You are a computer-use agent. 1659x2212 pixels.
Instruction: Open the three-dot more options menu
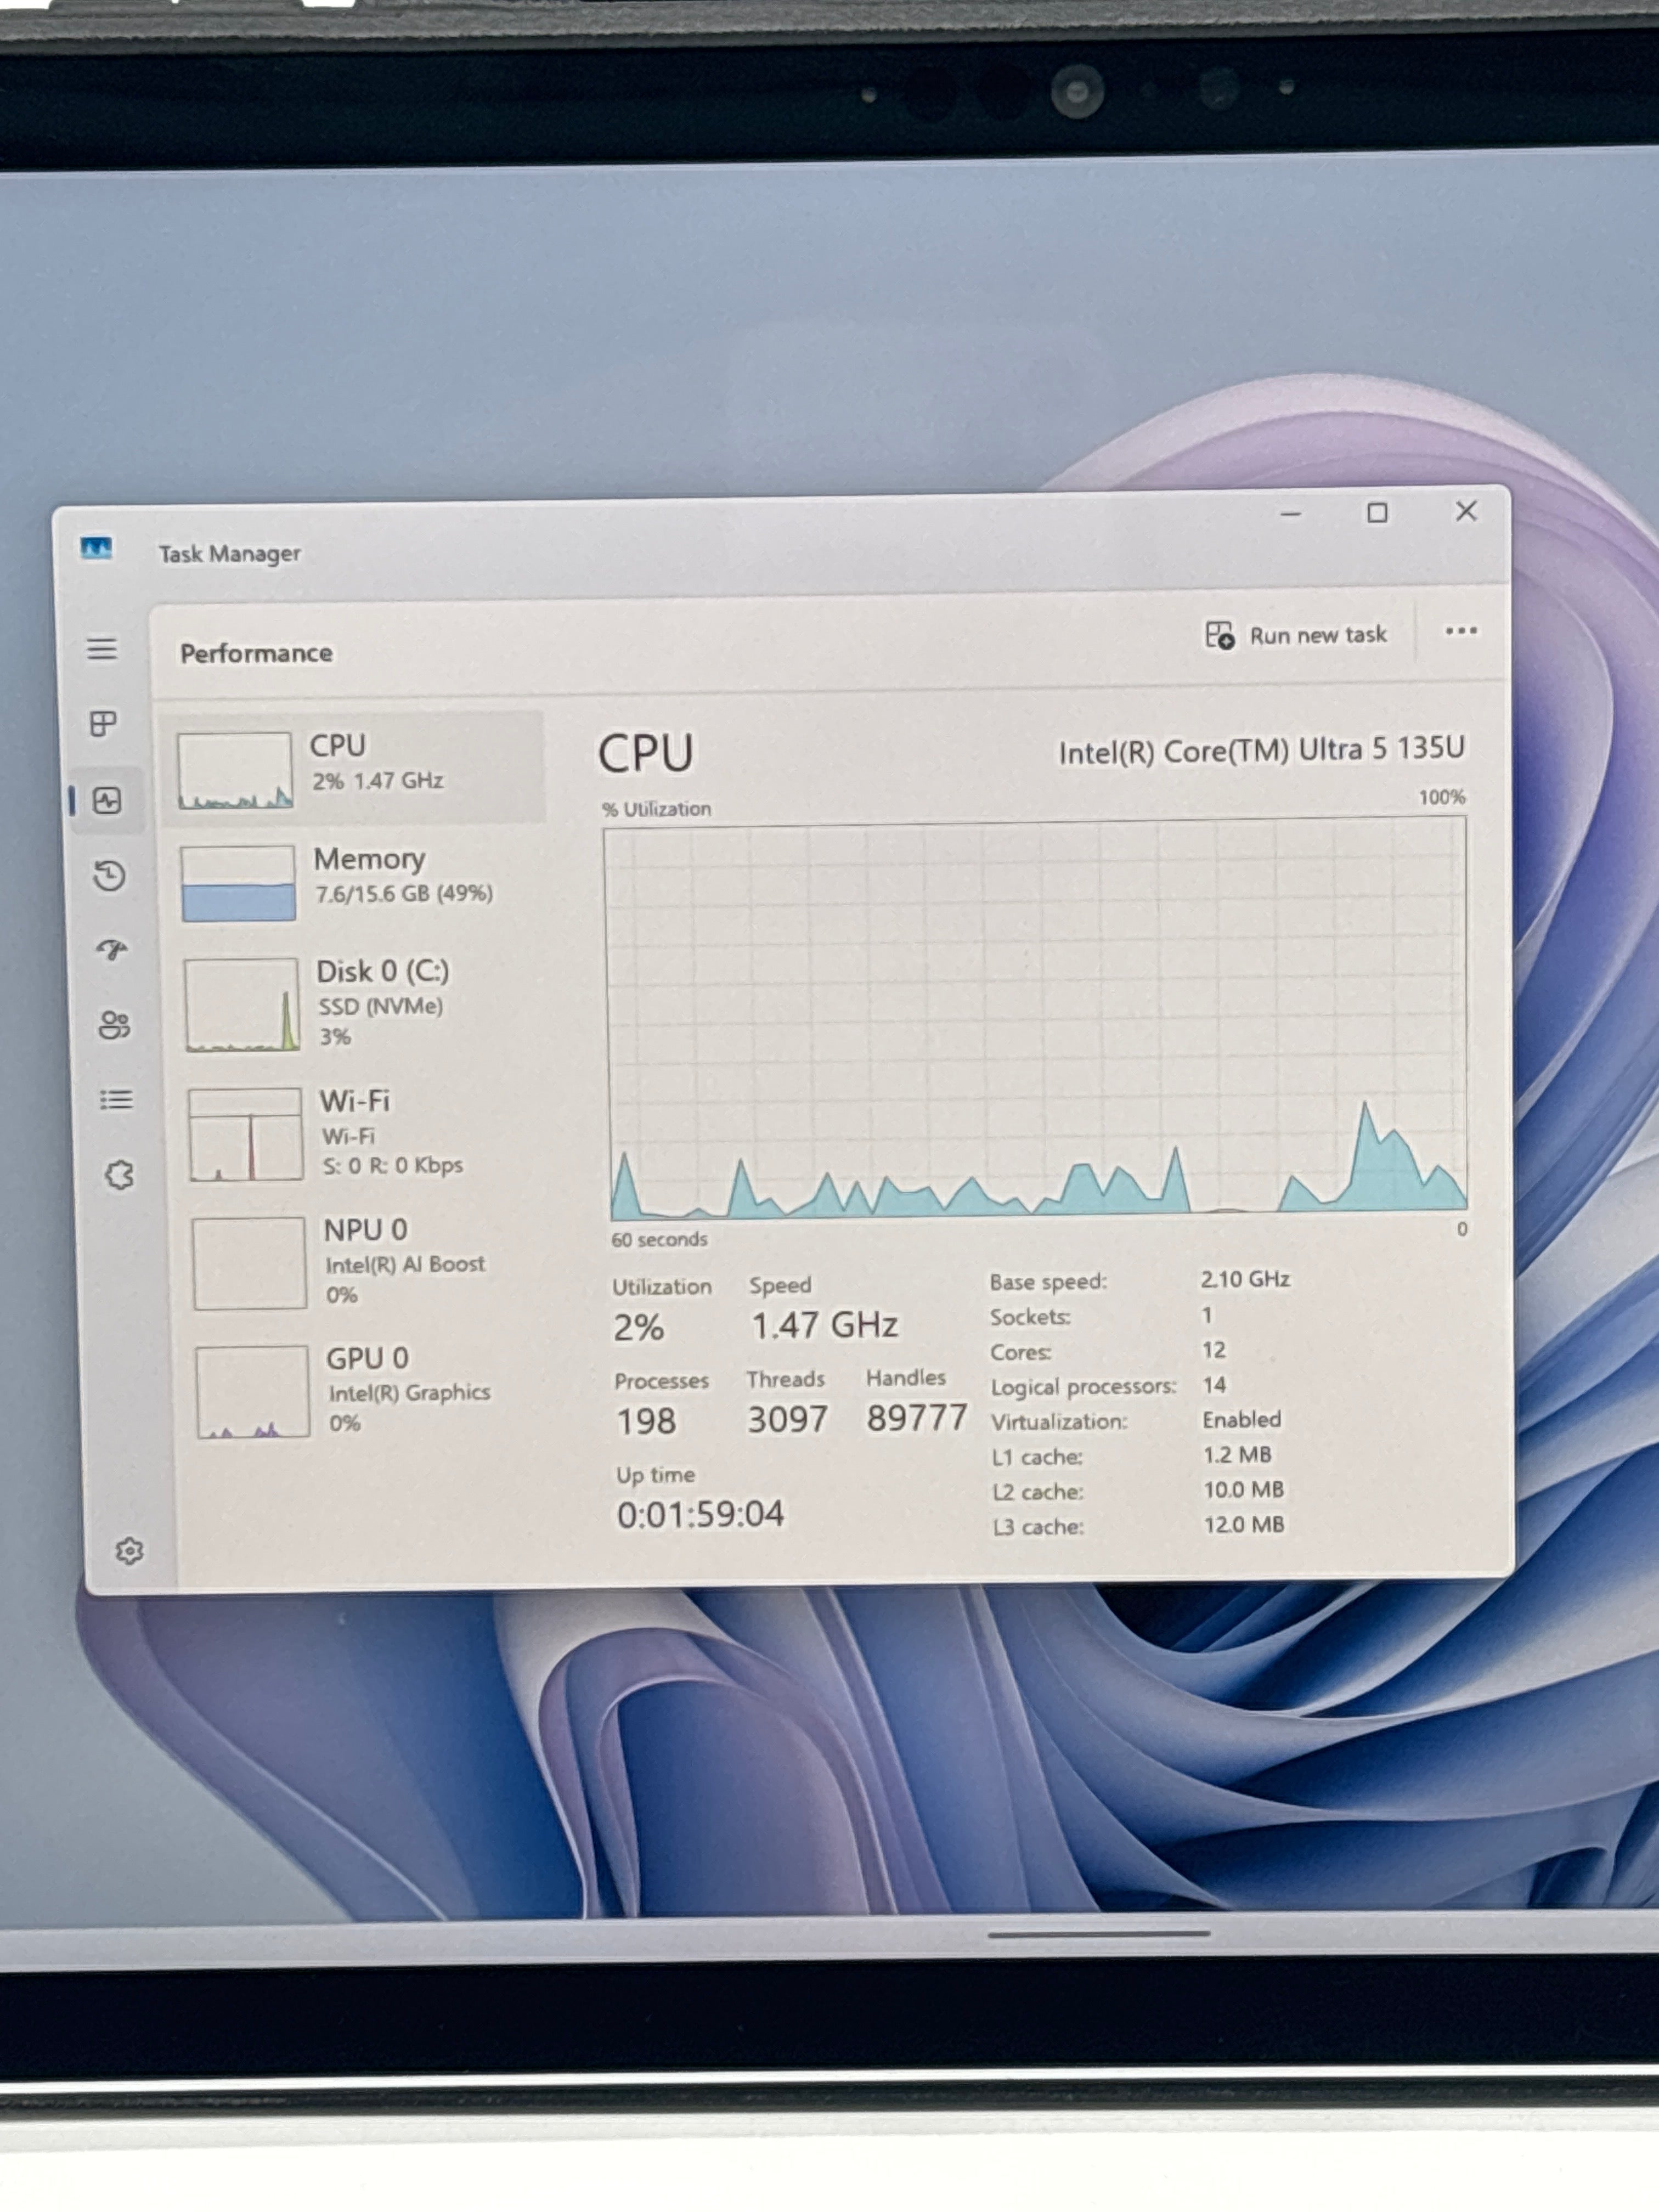tap(1461, 631)
